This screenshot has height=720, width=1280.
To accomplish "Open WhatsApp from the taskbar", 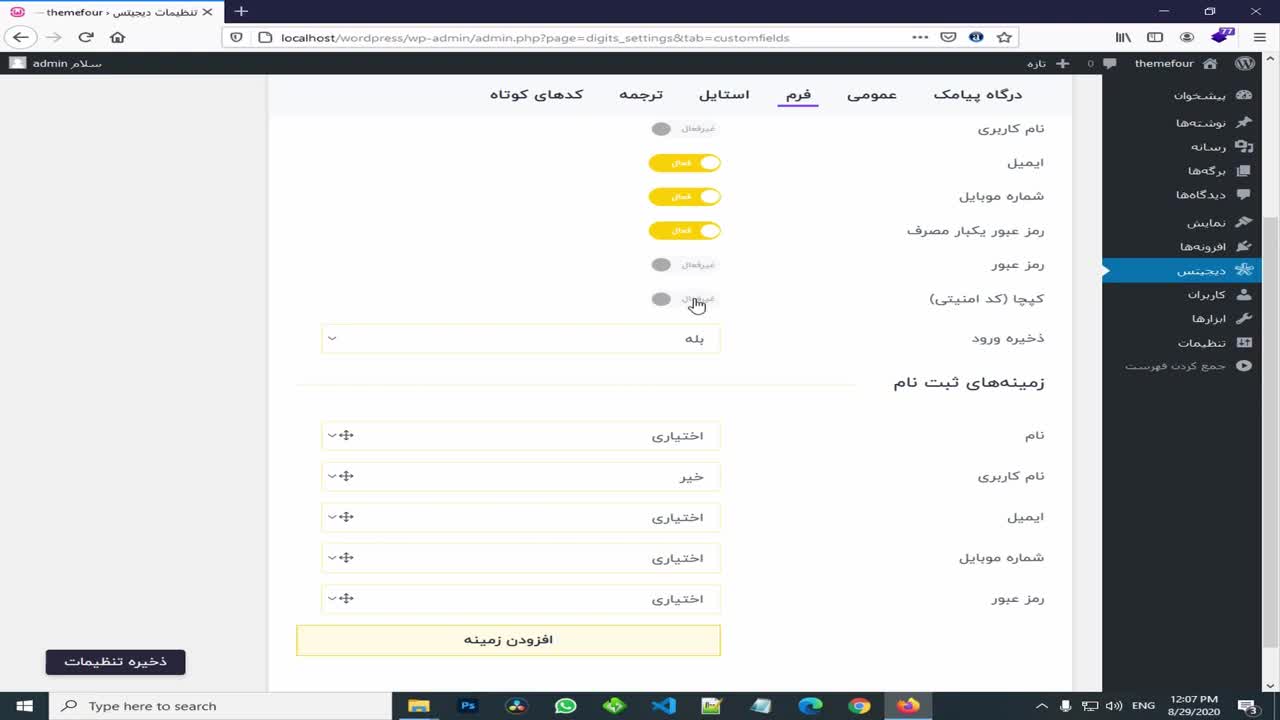I will click(566, 706).
